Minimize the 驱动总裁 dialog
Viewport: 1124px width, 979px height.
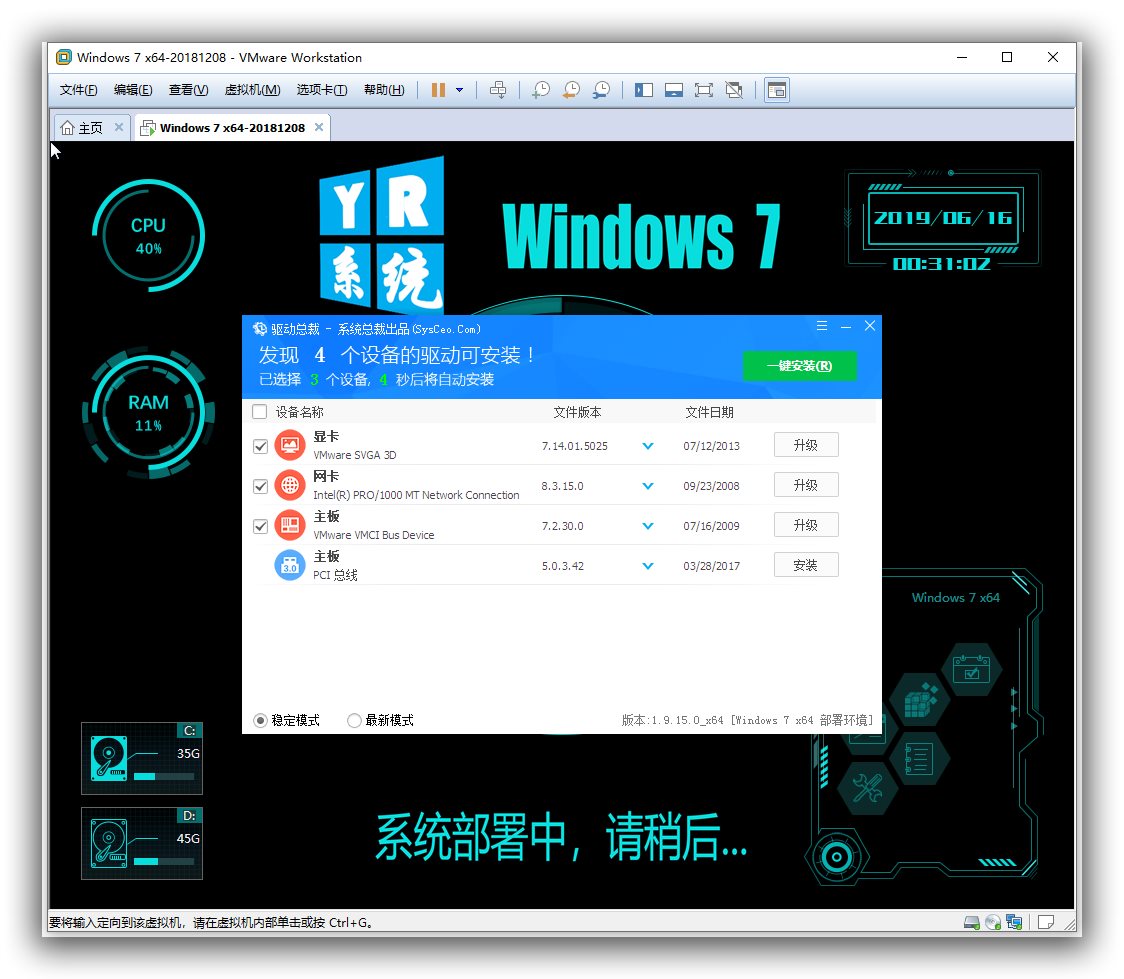(846, 326)
